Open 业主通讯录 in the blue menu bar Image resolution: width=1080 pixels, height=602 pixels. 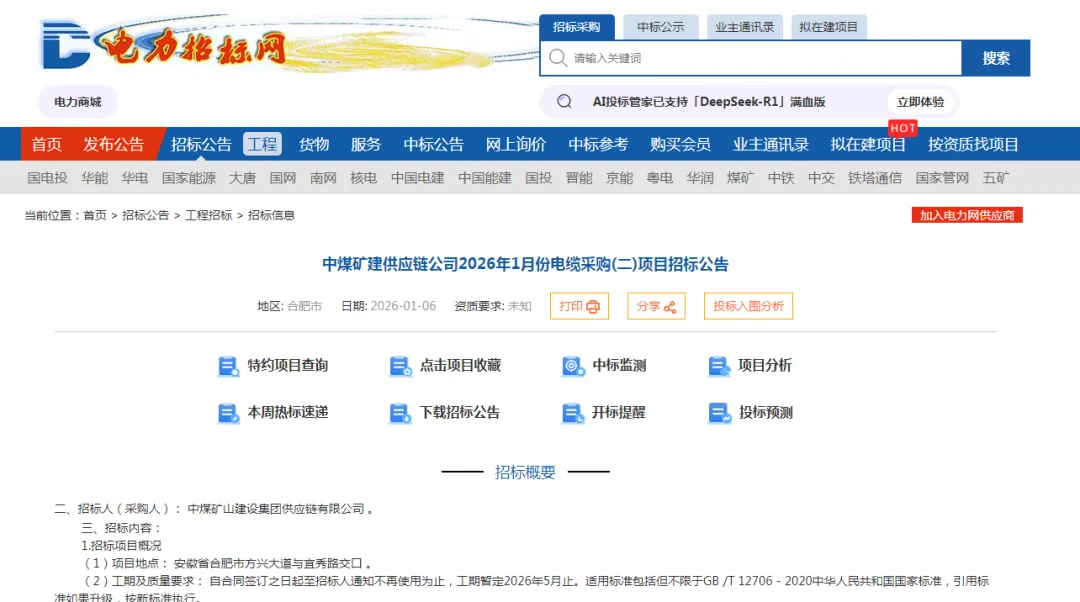click(x=771, y=144)
